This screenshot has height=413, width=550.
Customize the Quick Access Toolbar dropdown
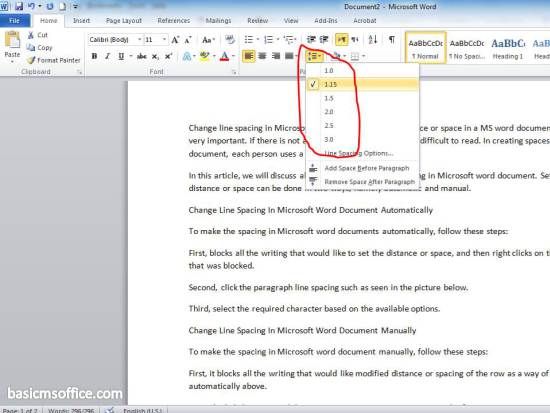point(76,6)
